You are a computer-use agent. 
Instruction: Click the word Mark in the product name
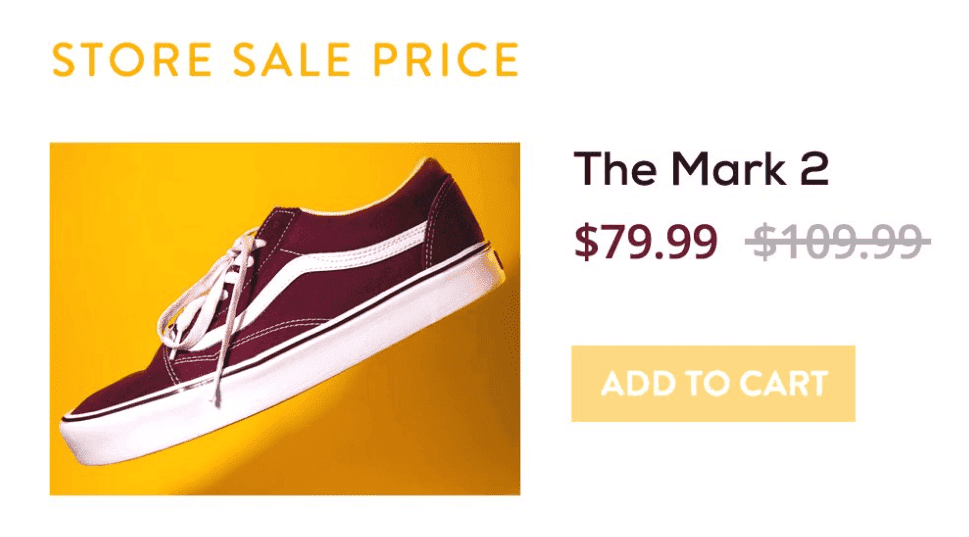click(x=728, y=169)
